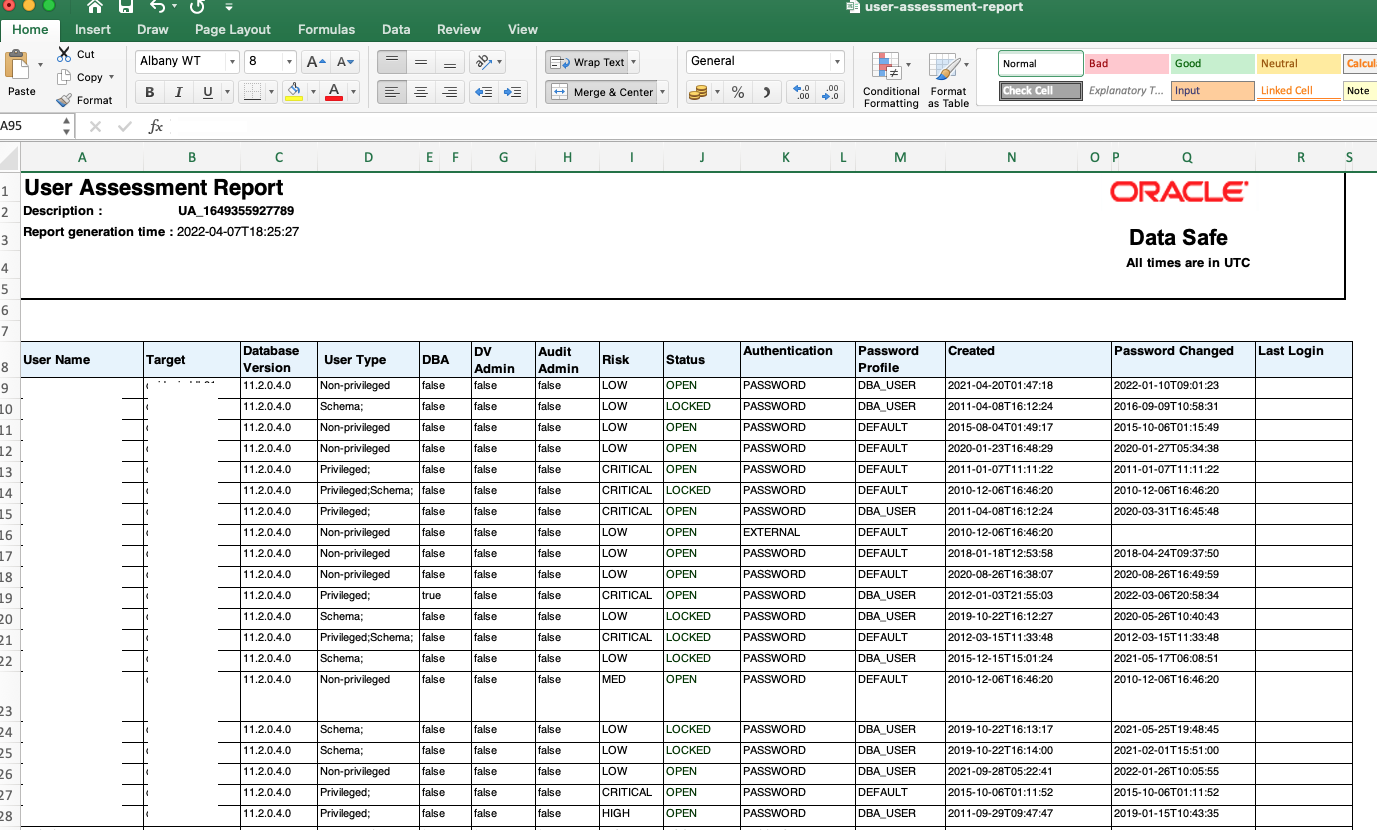Expand the General number format dropdown
This screenshot has height=830, width=1377.
[837, 62]
